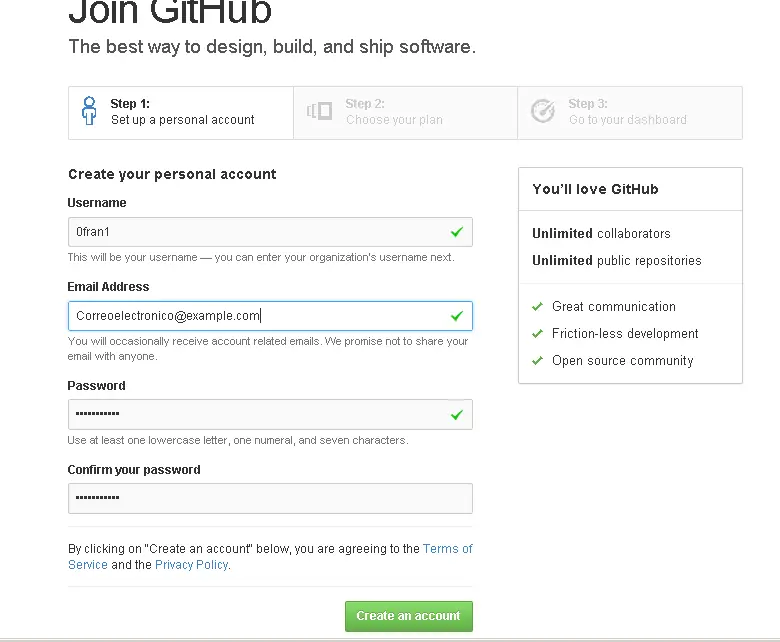Viewport: 780px width, 642px height.
Task: Click the plan icon in Step 2
Action: pyautogui.click(x=319, y=111)
